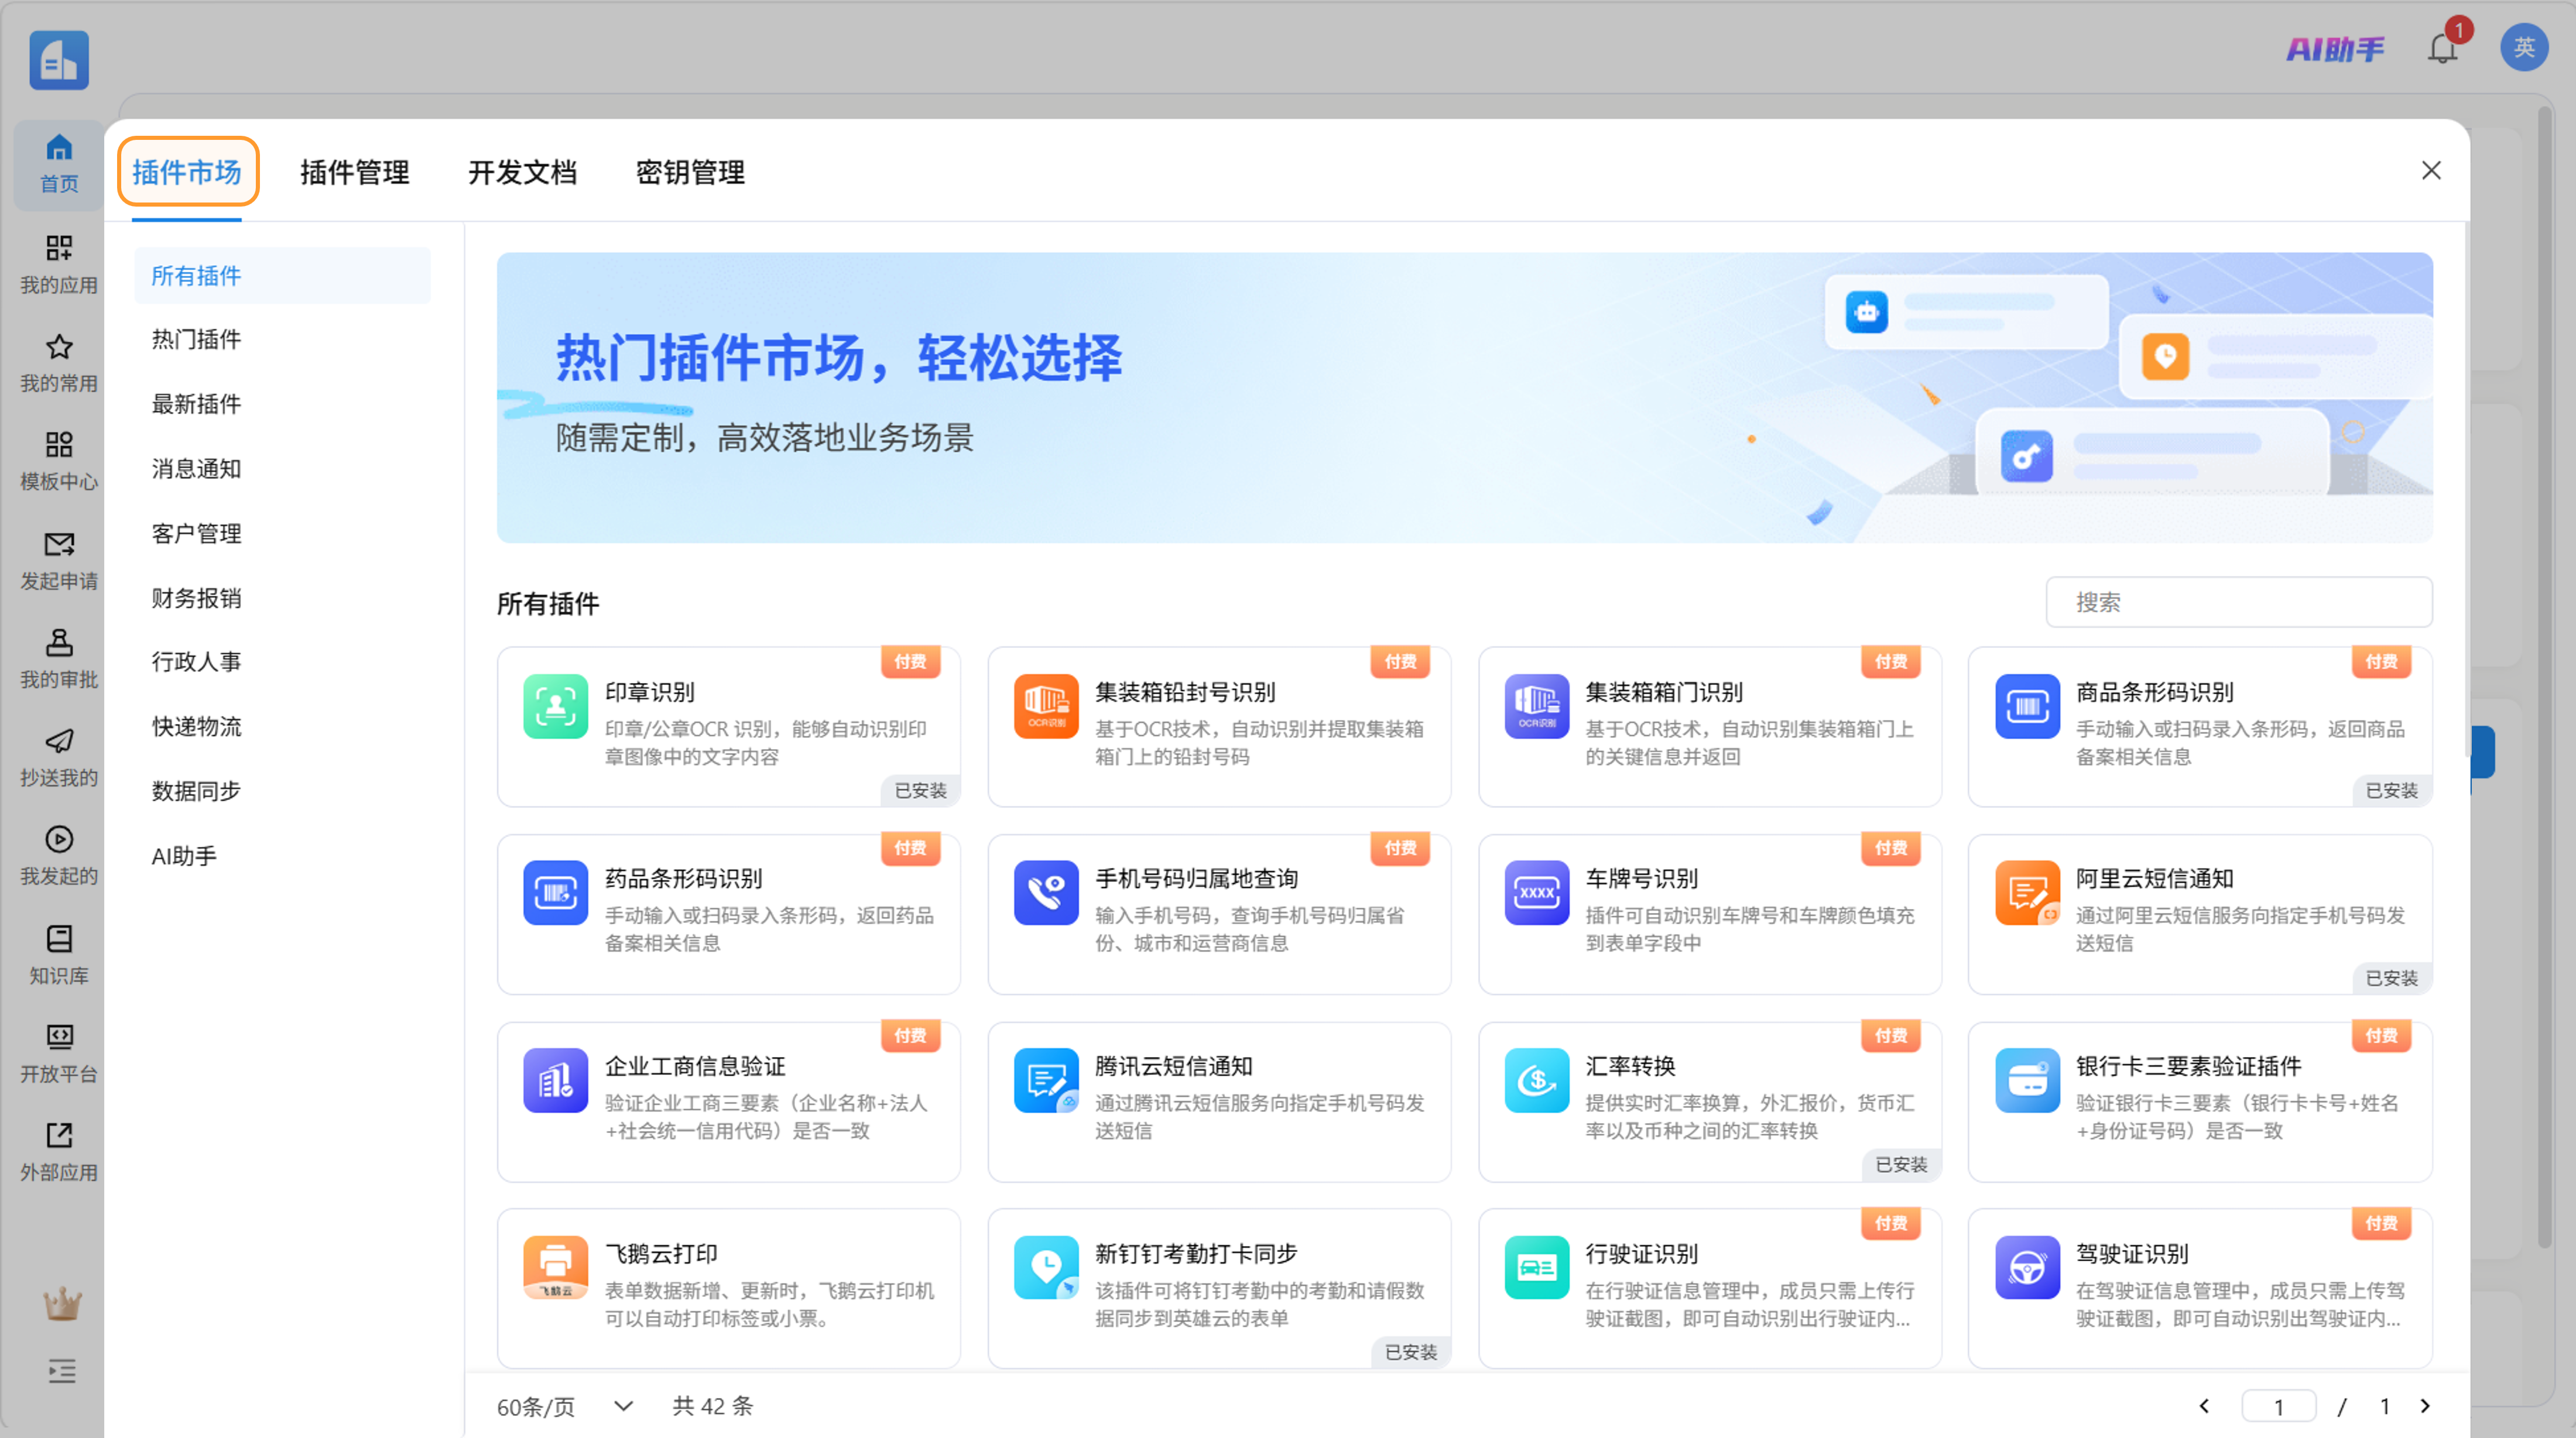This screenshot has height=1438, width=2576.
Task: Click the notification bell icon
Action: (x=2441, y=49)
